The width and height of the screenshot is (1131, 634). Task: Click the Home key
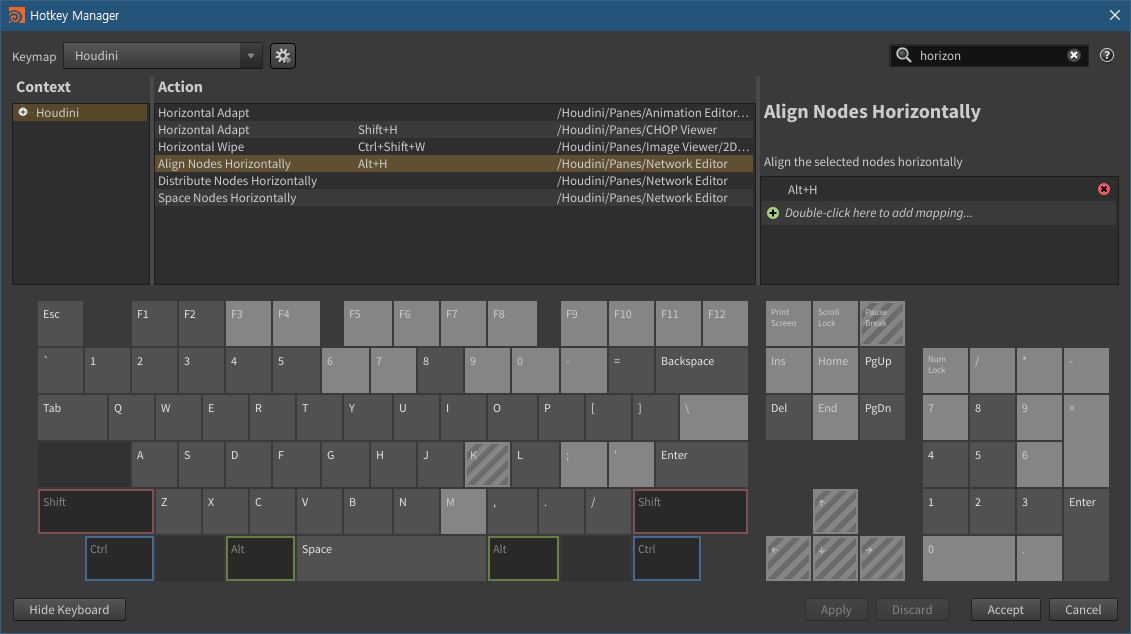tap(835, 370)
